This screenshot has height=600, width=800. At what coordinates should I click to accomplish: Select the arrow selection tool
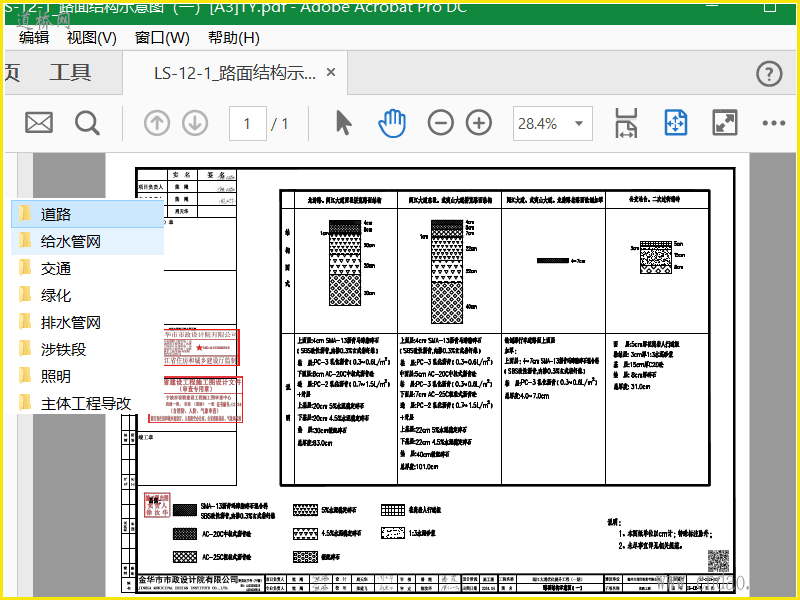pos(344,123)
